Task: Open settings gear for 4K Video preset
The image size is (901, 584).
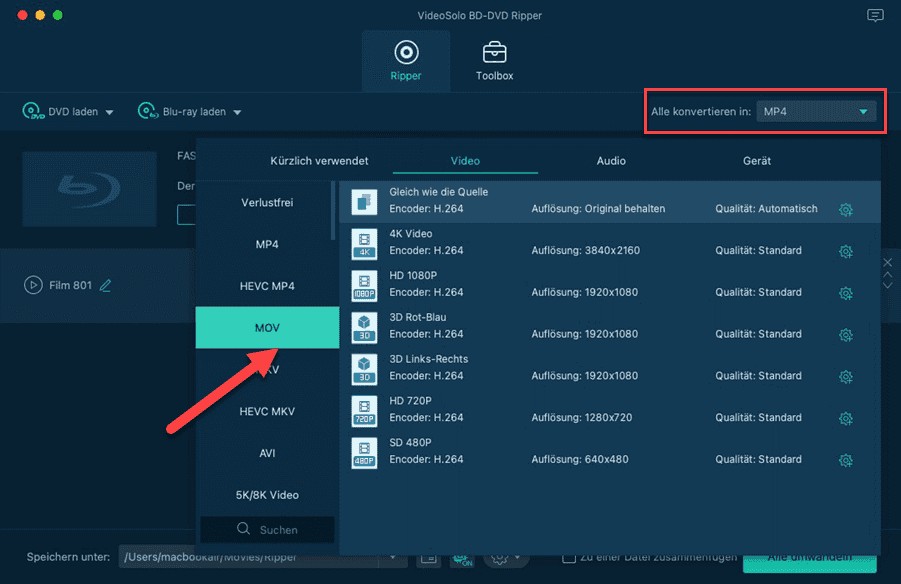Action: point(845,251)
